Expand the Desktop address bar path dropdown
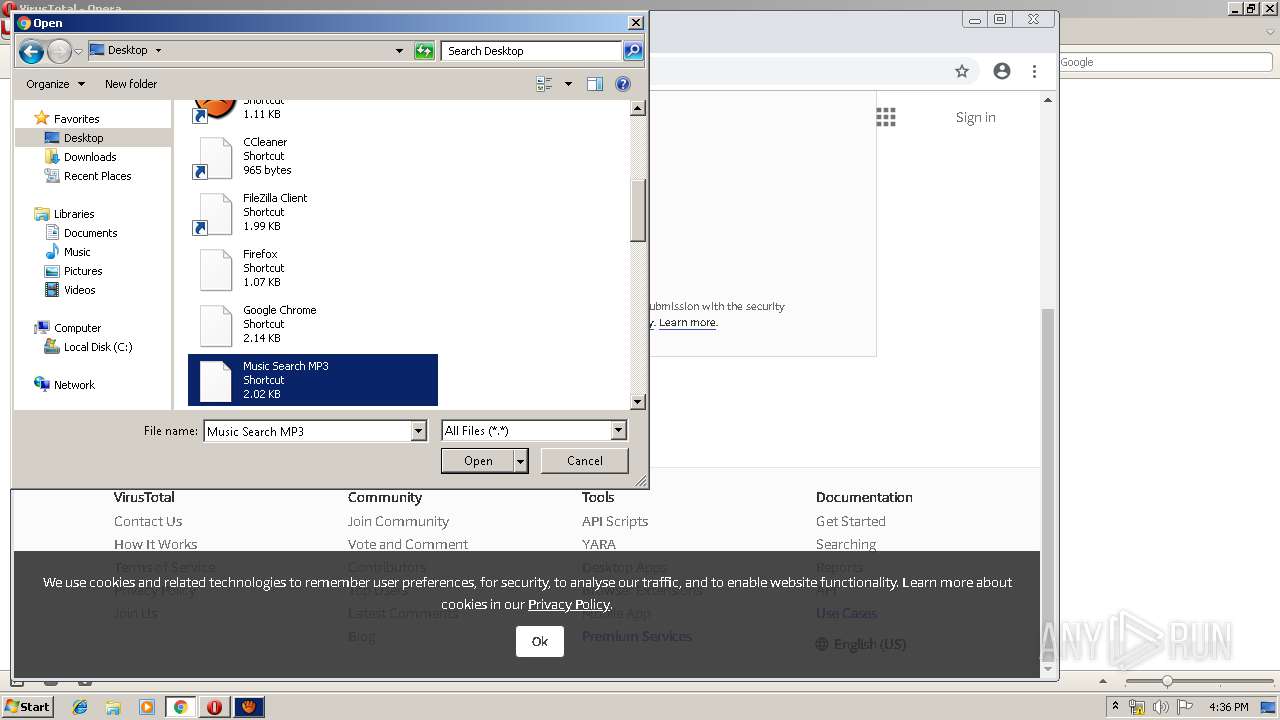The height and width of the screenshot is (720, 1280). [158, 50]
